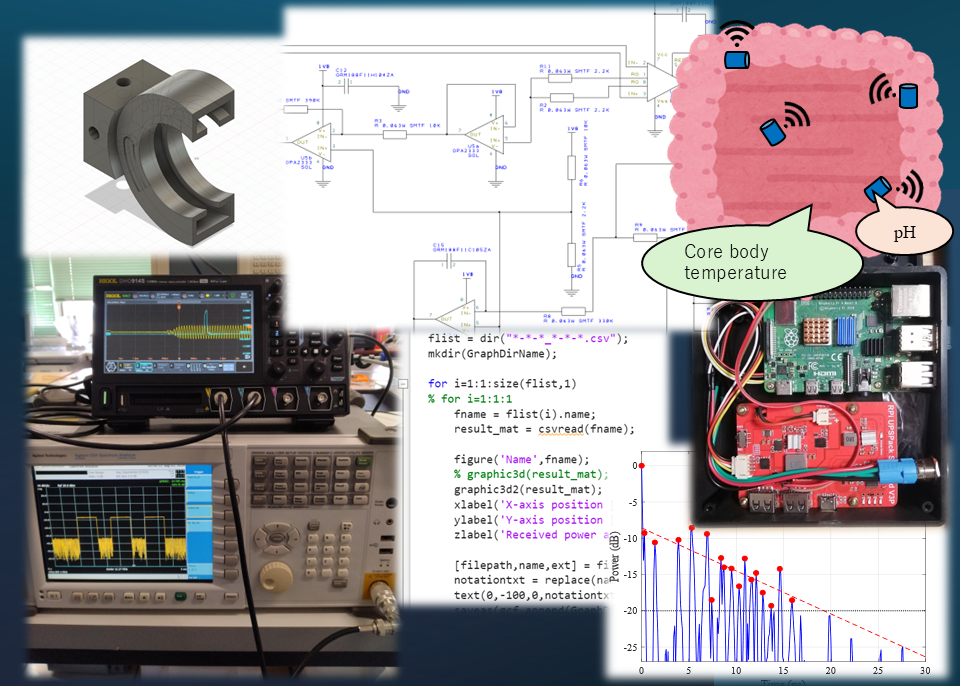Click the 'graphic3d2(result_mat);' code line
960x686 pixels.
pyautogui.click(x=528, y=489)
